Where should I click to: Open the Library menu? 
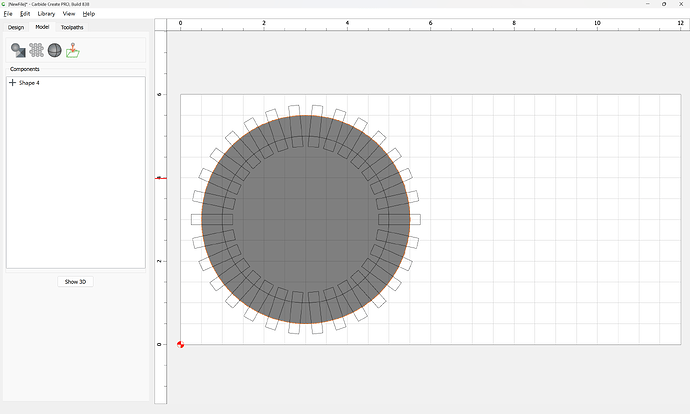point(46,14)
